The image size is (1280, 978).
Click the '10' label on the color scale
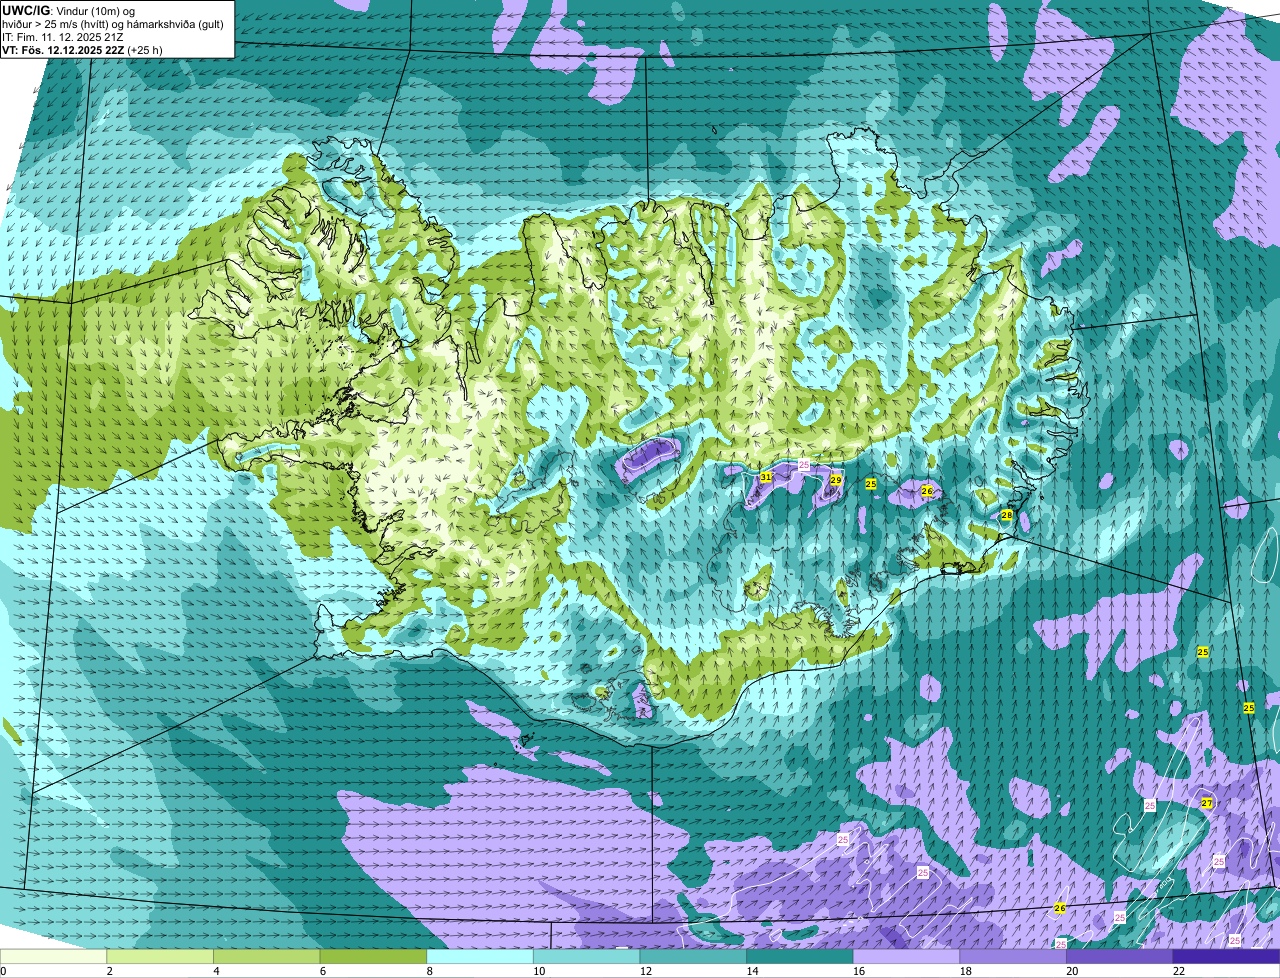pos(539,971)
